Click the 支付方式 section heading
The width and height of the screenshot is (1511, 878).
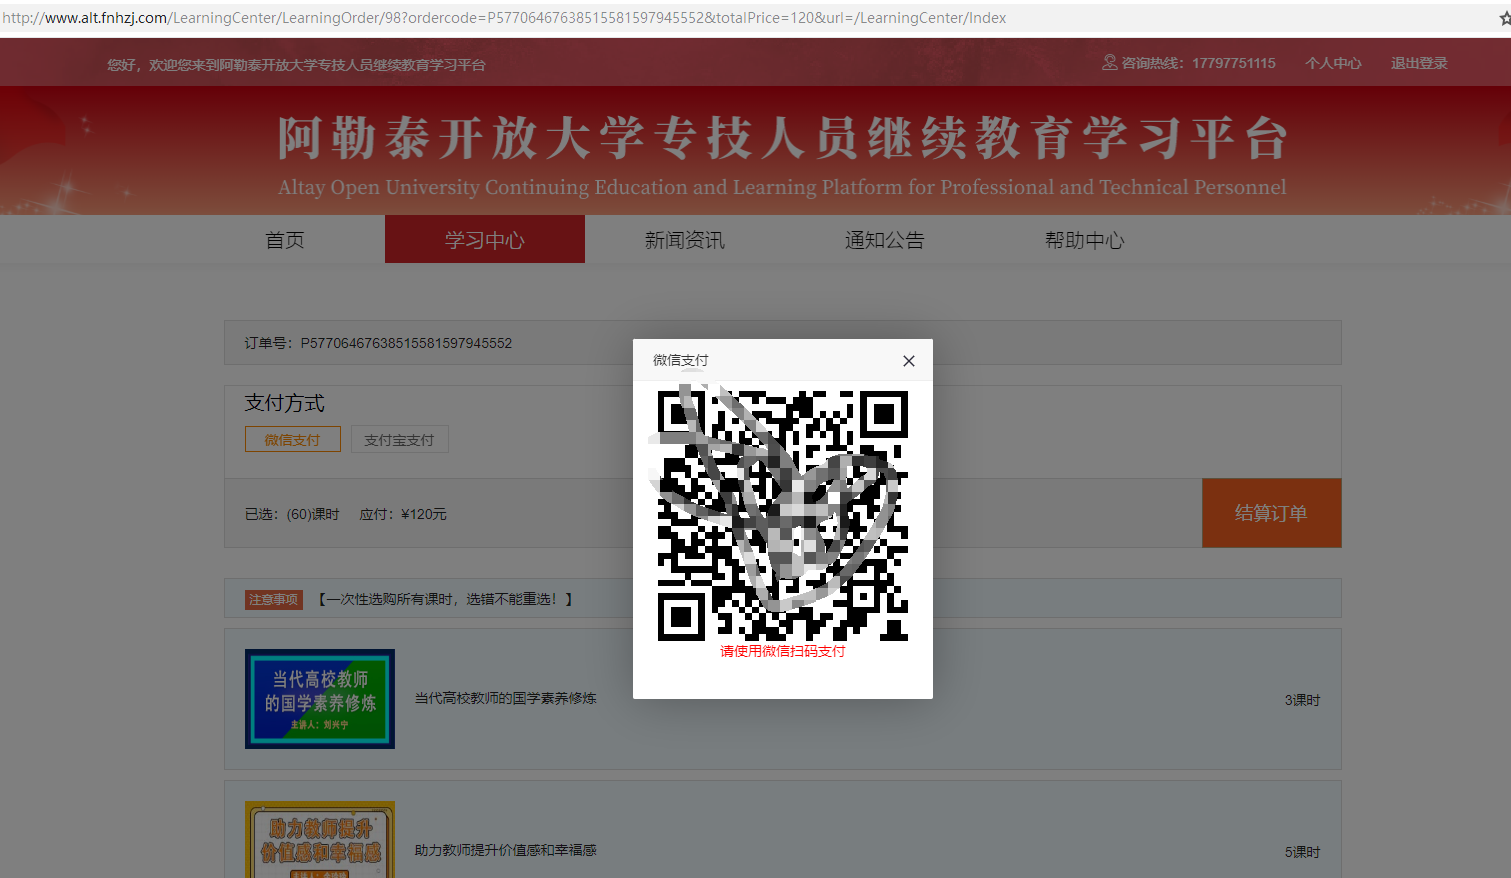pyautogui.click(x=285, y=403)
